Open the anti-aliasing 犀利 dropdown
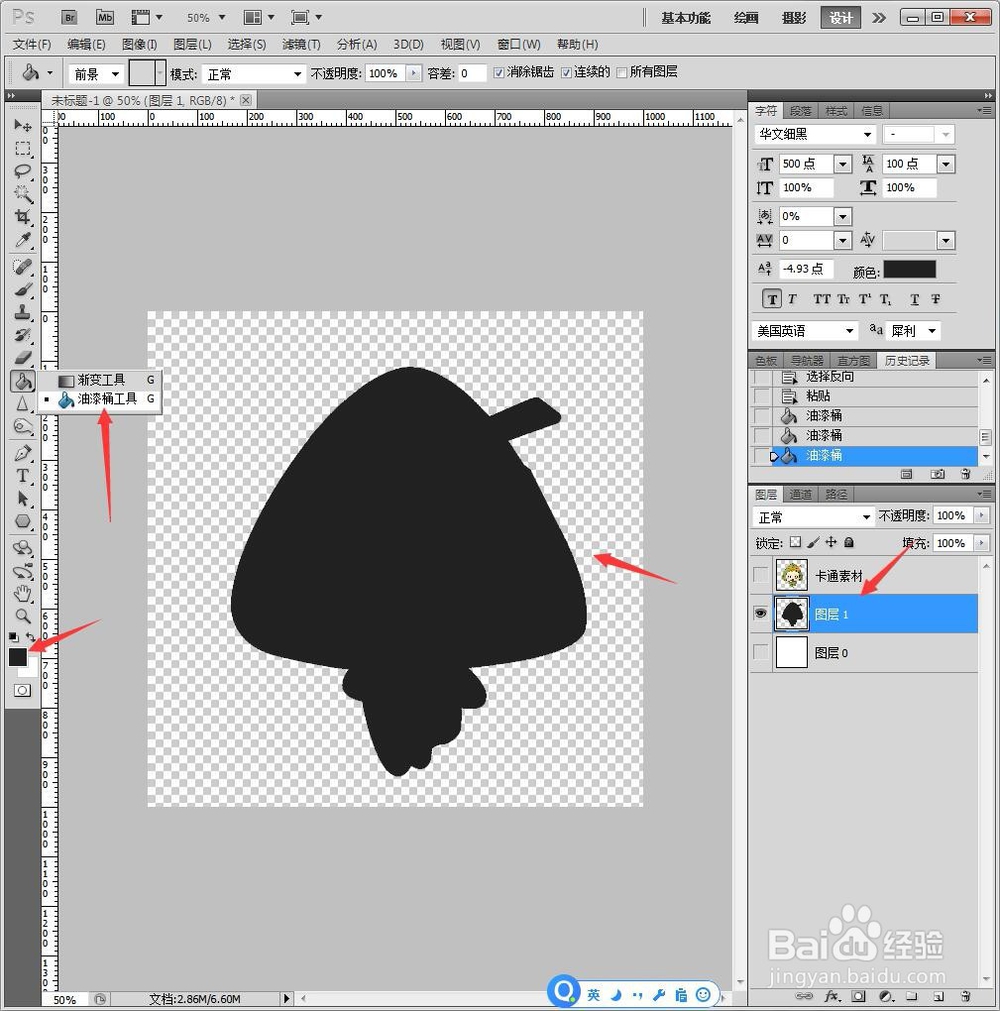This screenshot has height=1011, width=1000. coord(914,331)
